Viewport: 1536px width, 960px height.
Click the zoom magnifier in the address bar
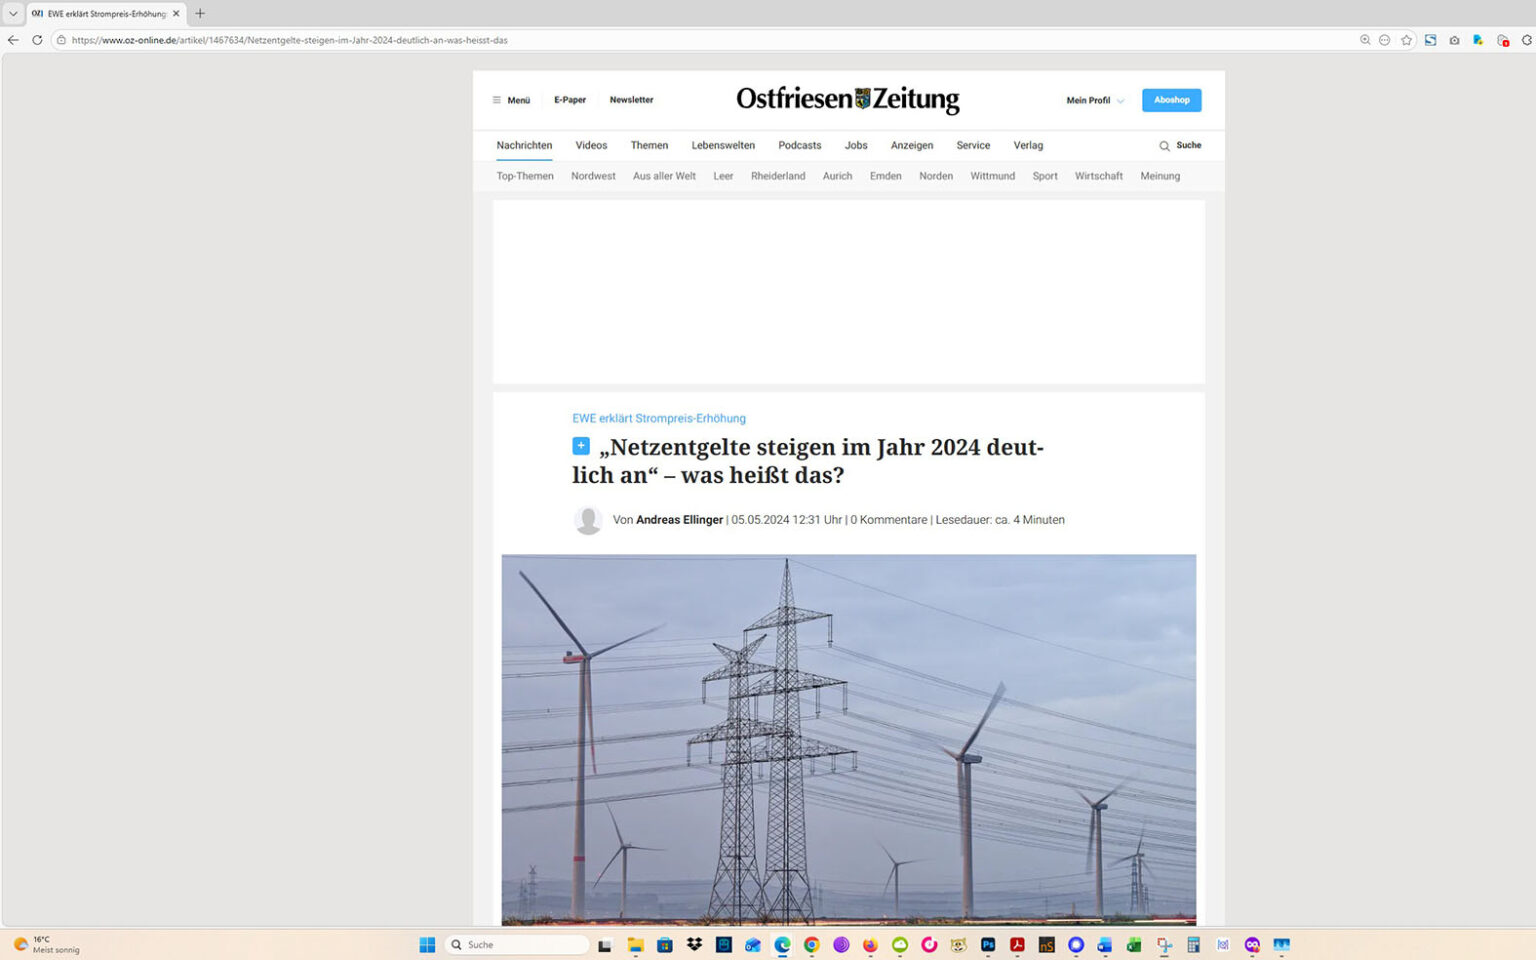tap(1365, 40)
